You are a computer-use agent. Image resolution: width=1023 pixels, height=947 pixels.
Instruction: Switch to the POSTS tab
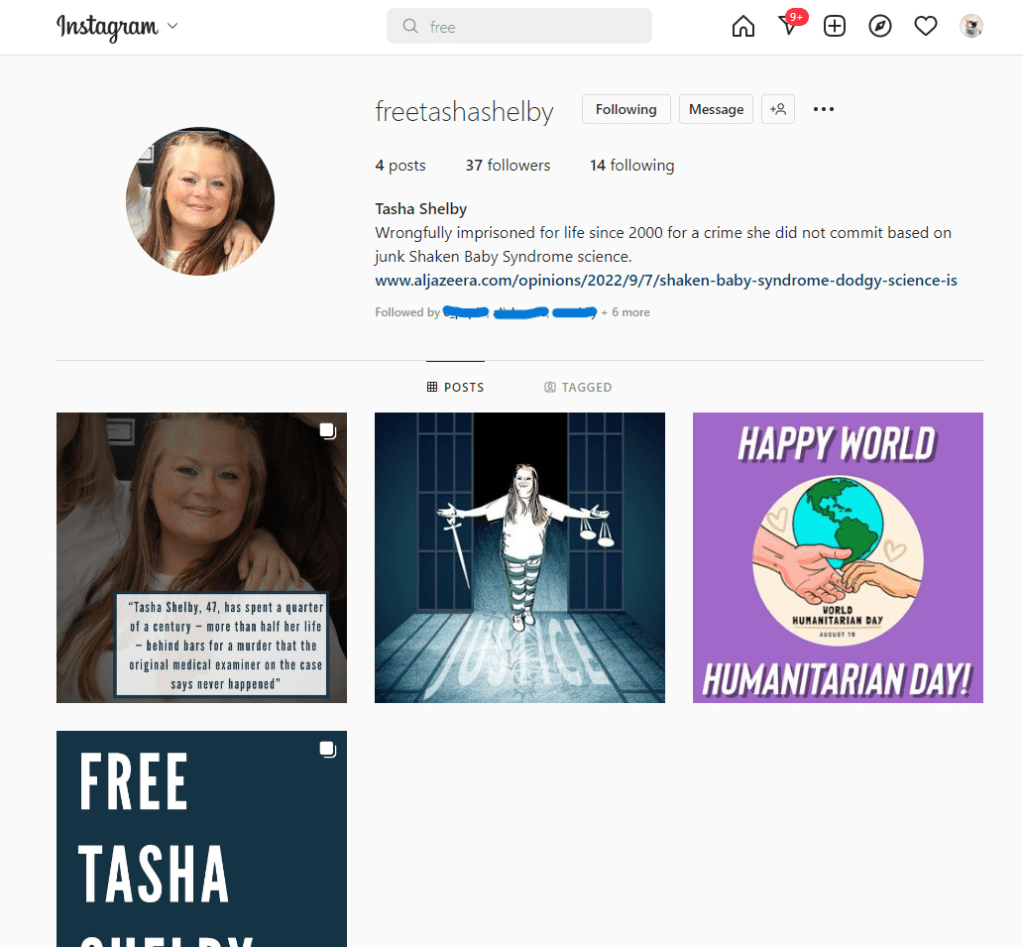[455, 387]
